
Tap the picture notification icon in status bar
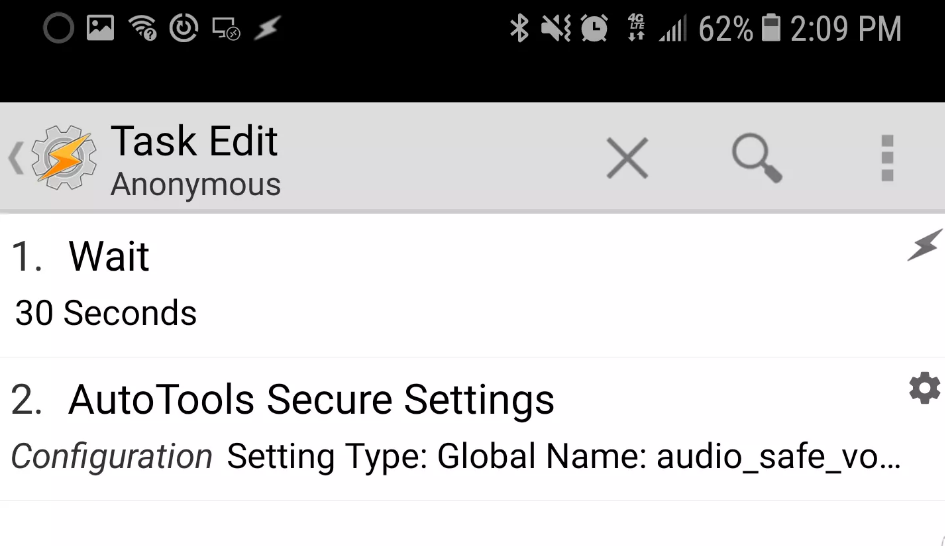point(100,28)
